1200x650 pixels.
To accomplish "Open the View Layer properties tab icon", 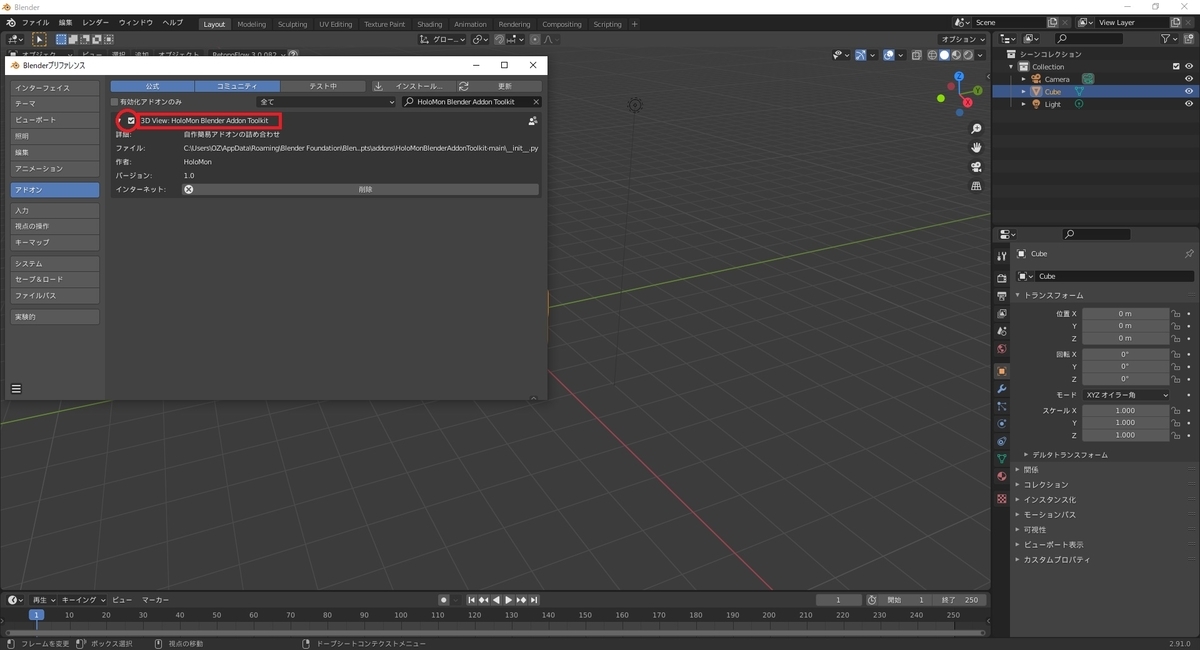I will coord(1001,314).
